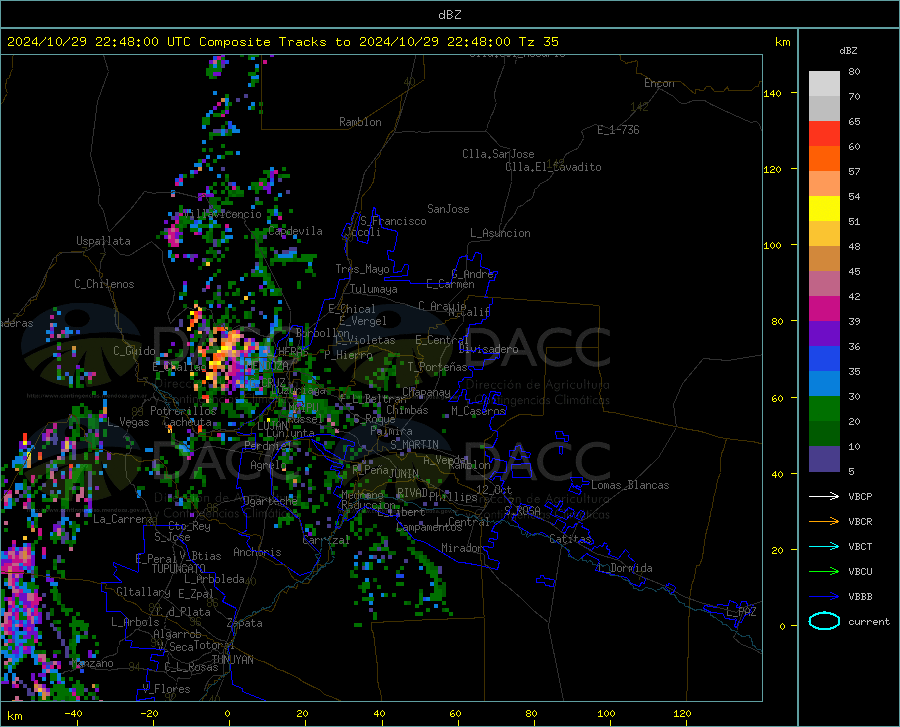Click the 'S_MARTIN' town label

pos(414,445)
